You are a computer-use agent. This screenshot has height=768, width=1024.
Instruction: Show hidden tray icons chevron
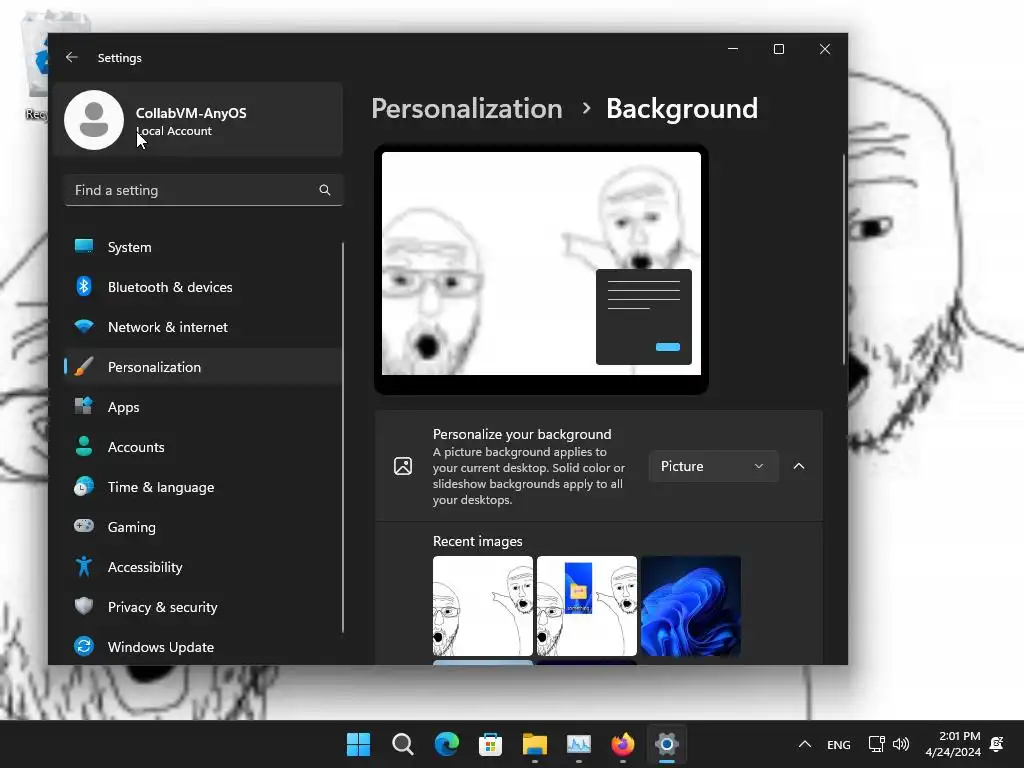(x=805, y=744)
